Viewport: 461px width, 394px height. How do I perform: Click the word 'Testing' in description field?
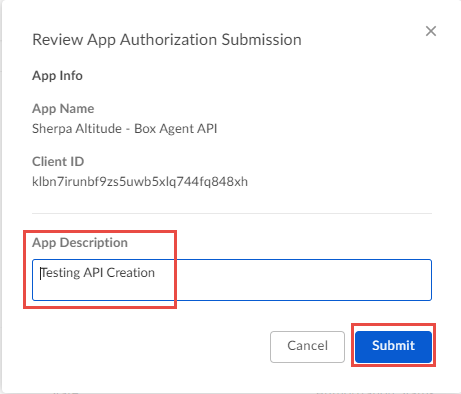(60, 273)
